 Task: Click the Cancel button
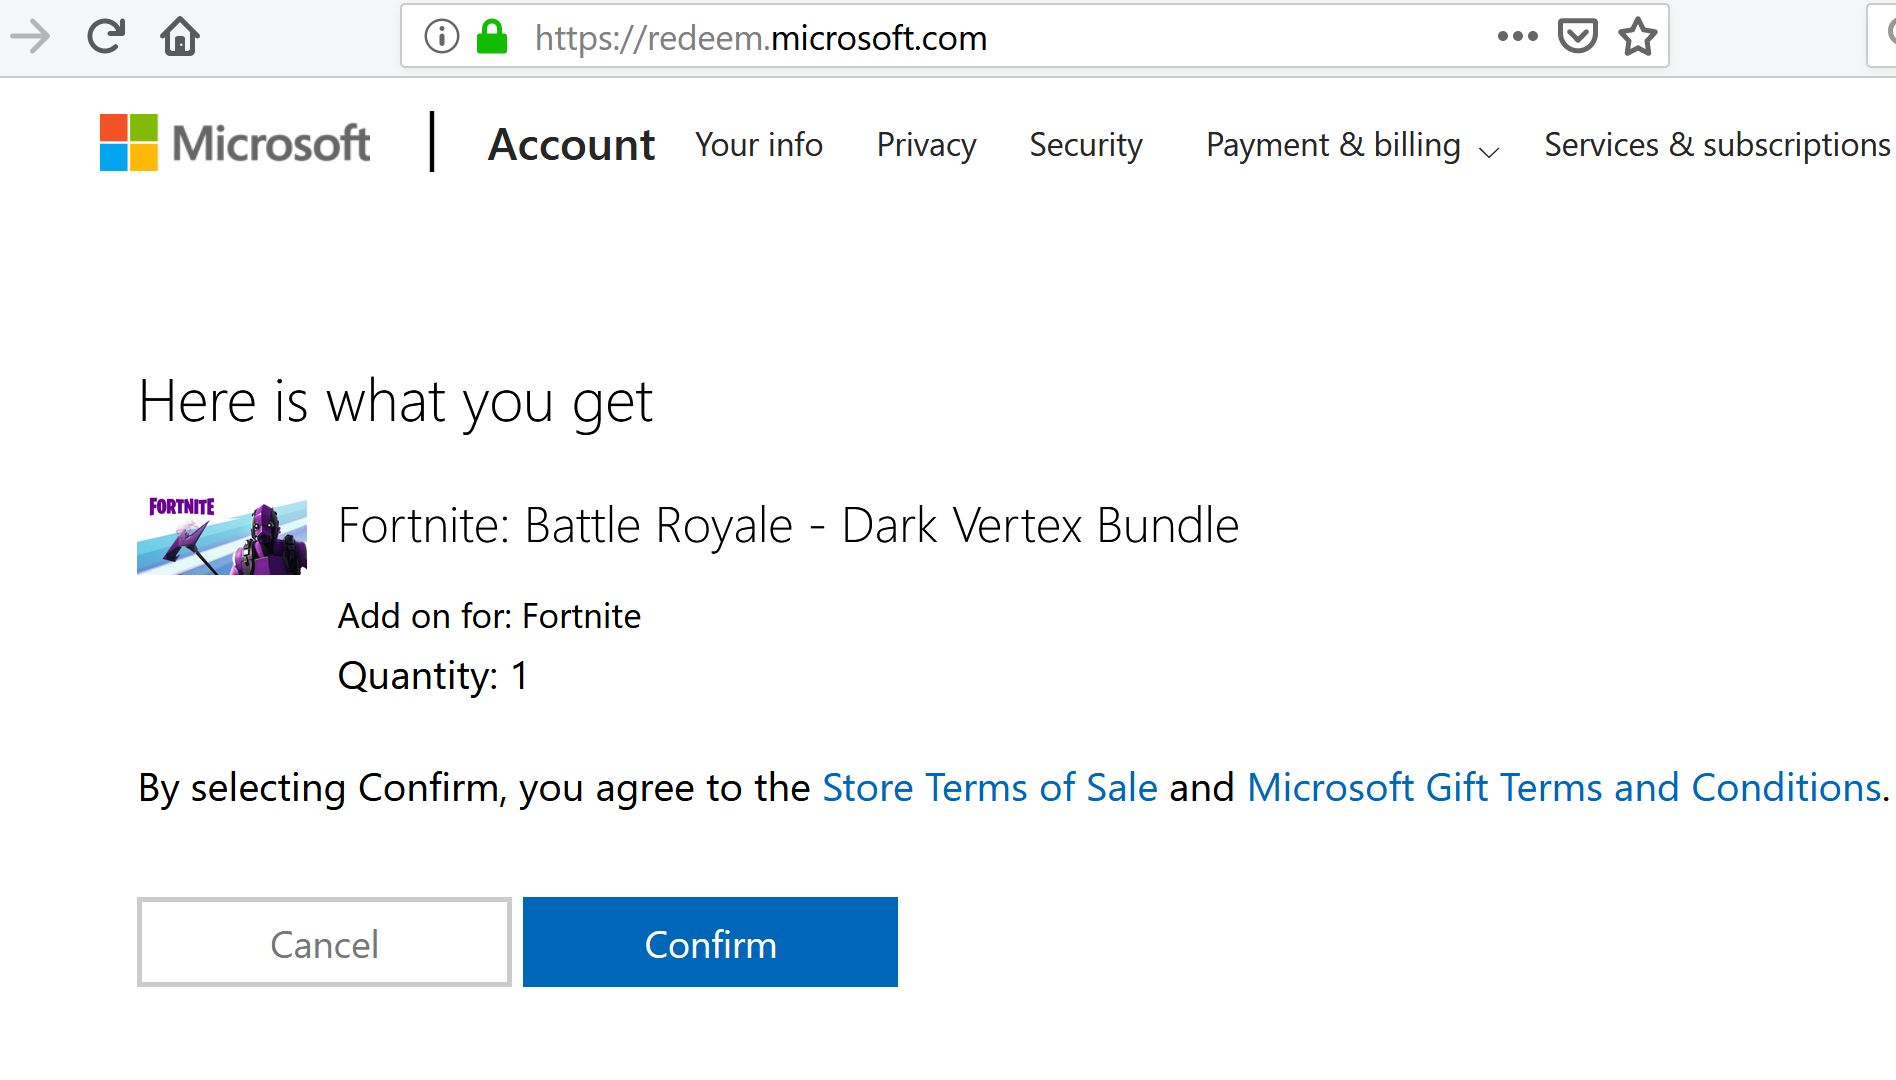[x=324, y=942]
